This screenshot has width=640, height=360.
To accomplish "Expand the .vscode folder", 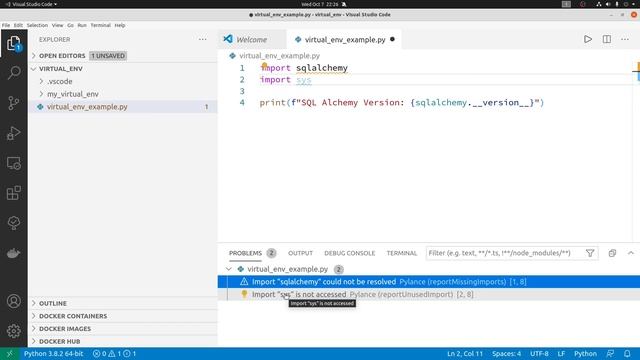I will click(41, 81).
